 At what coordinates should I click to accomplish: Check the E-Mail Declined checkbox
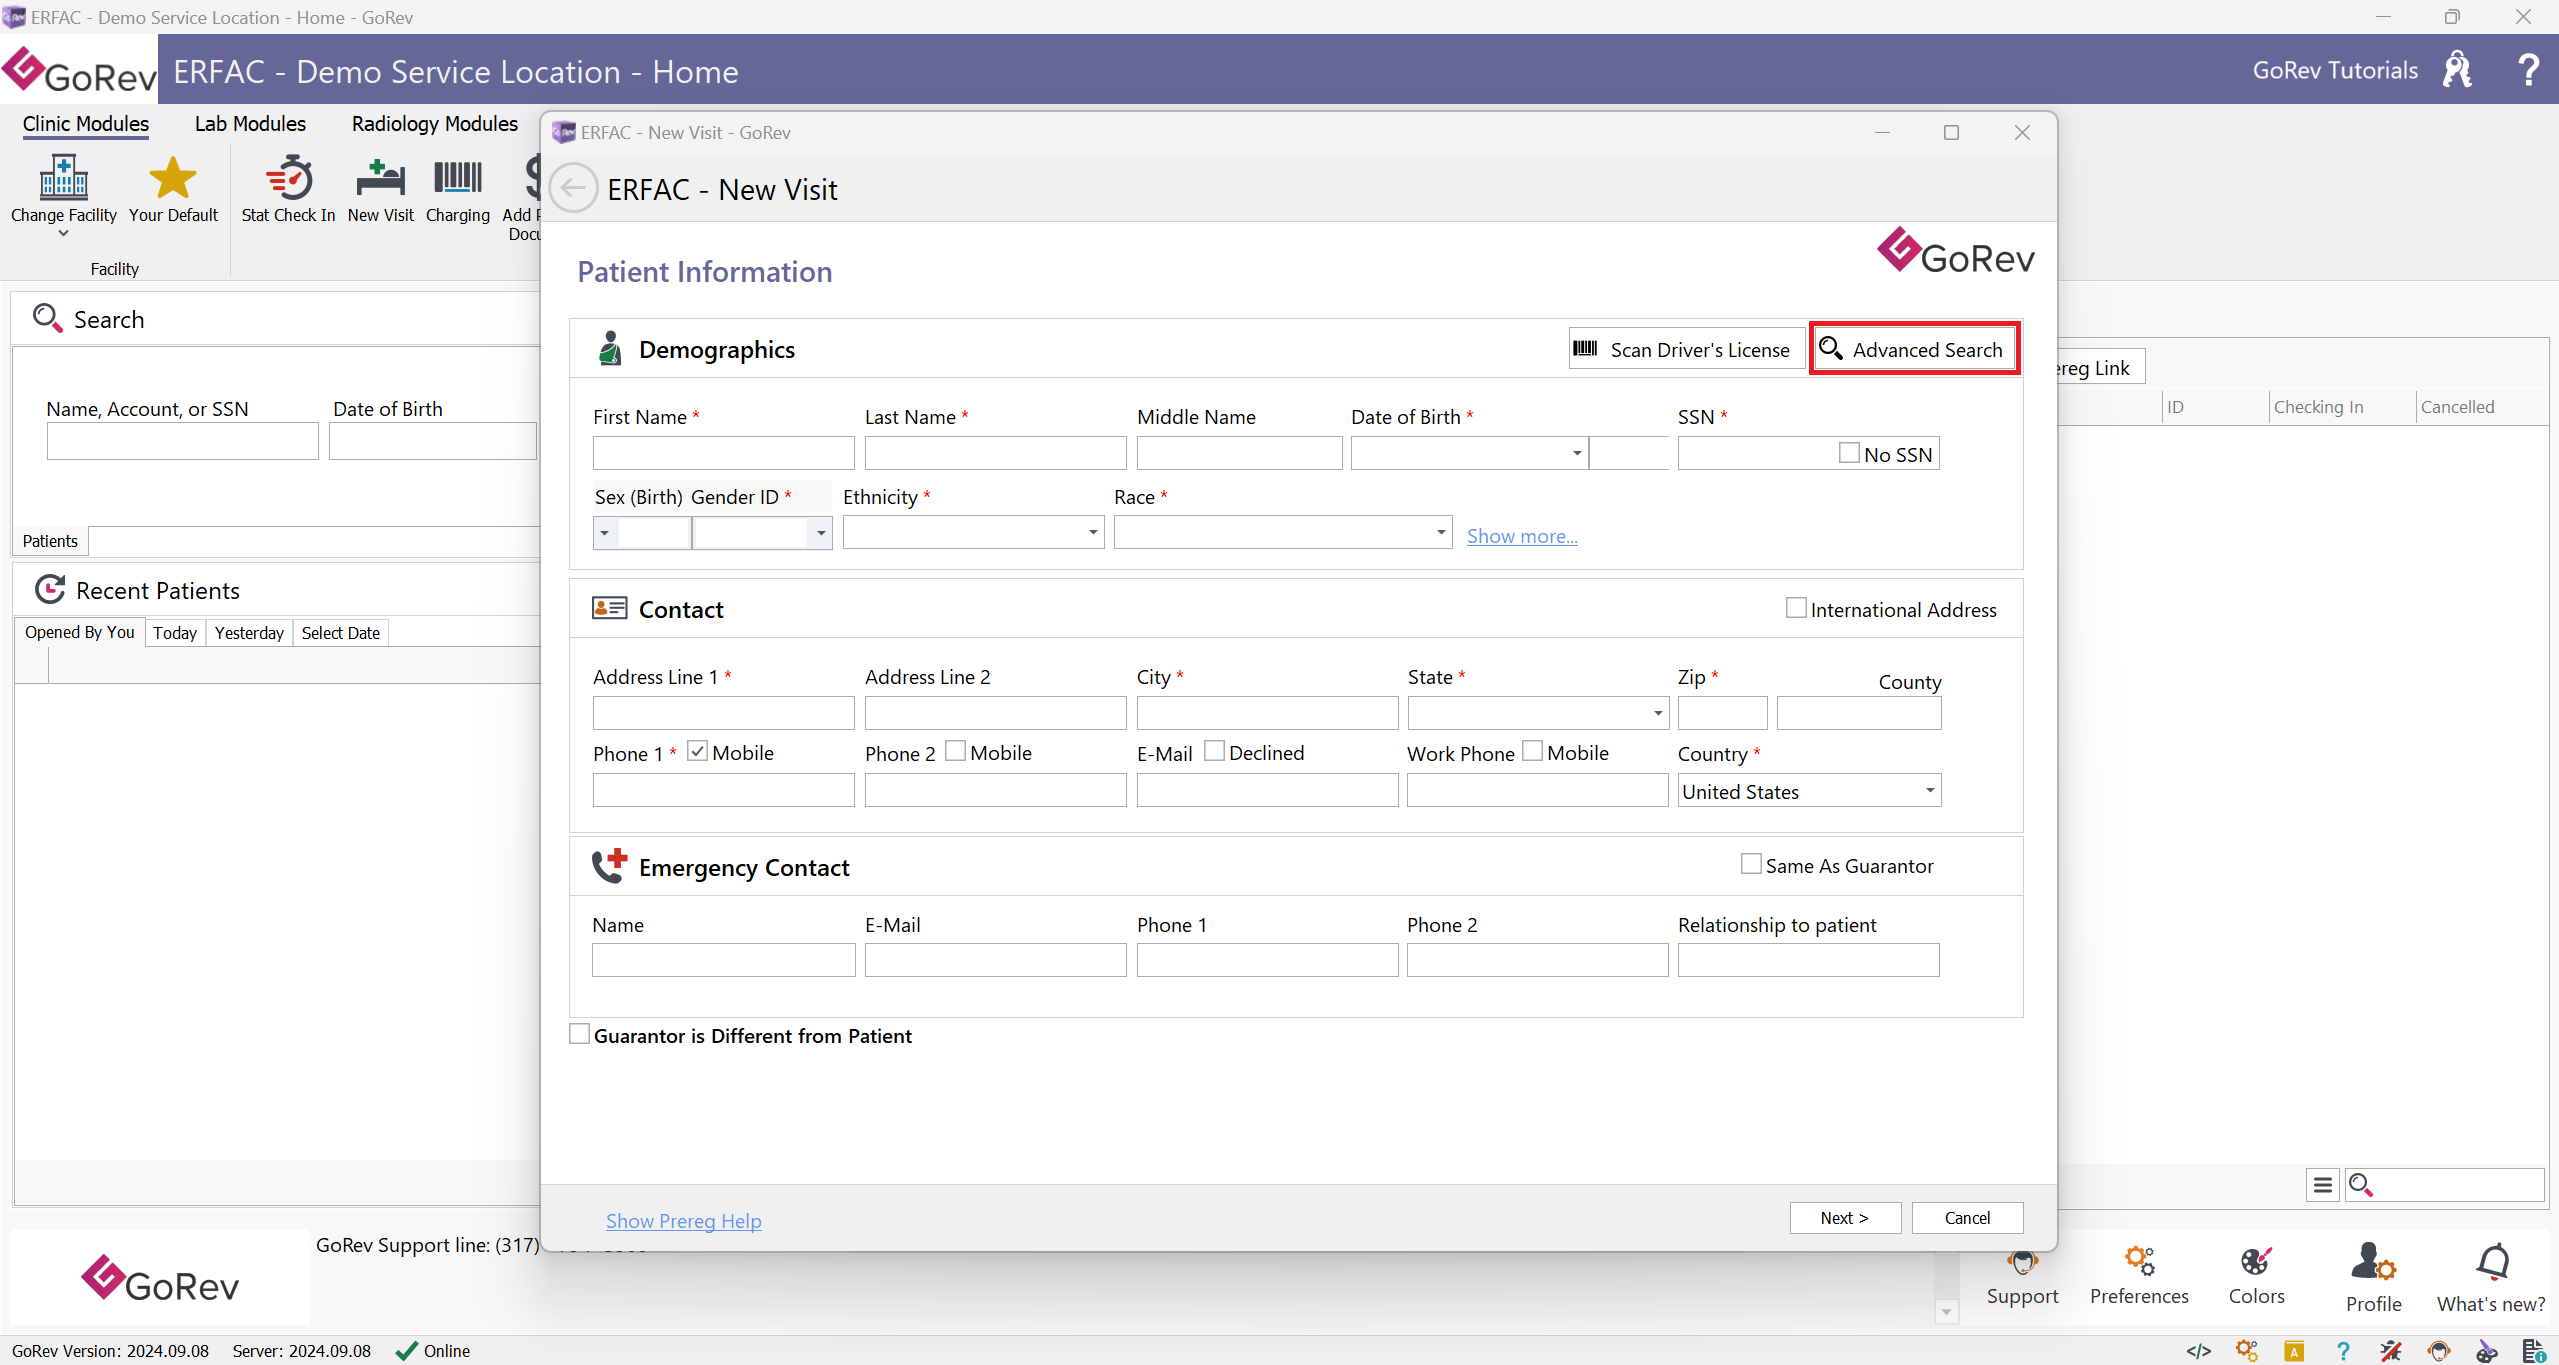(x=1214, y=751)
